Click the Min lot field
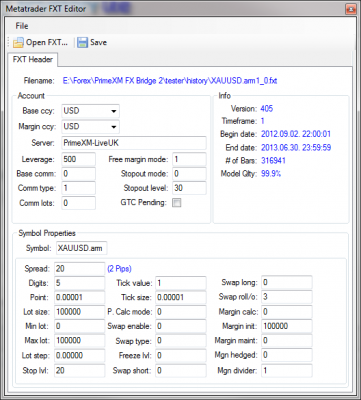The width and height of the screenshot is (361, 400). click(80, 326)
